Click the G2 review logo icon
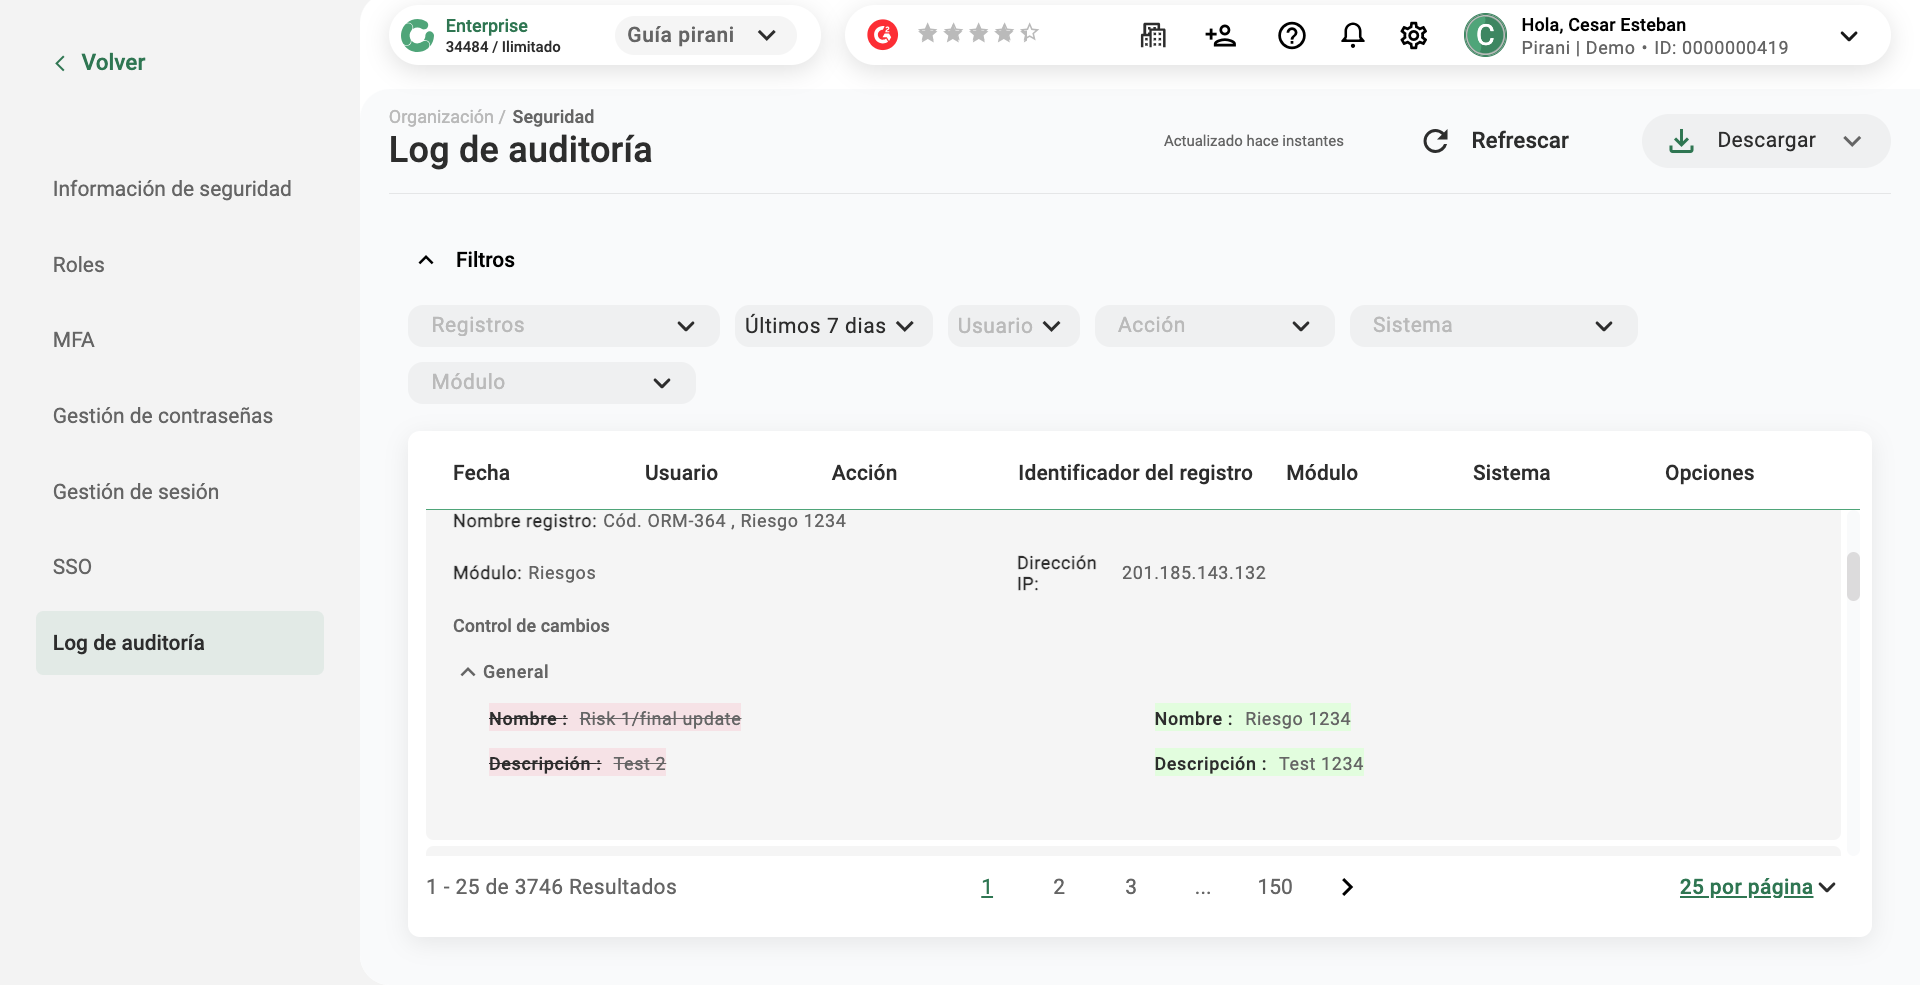 point(882,35)
